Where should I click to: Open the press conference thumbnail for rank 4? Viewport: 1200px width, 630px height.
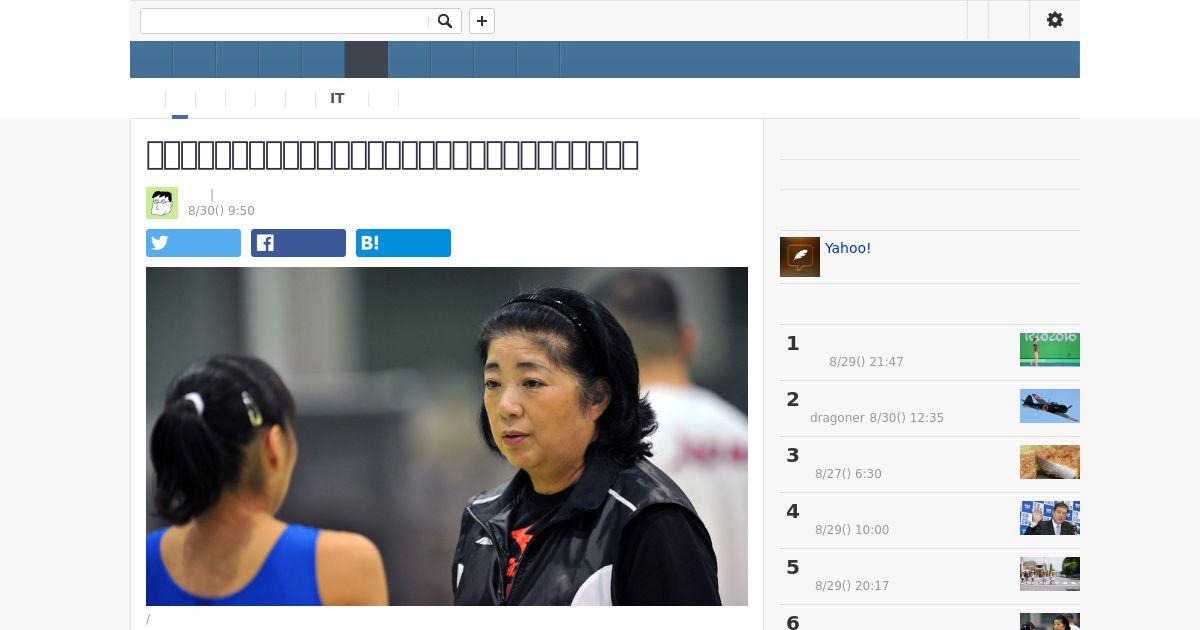1050,518
